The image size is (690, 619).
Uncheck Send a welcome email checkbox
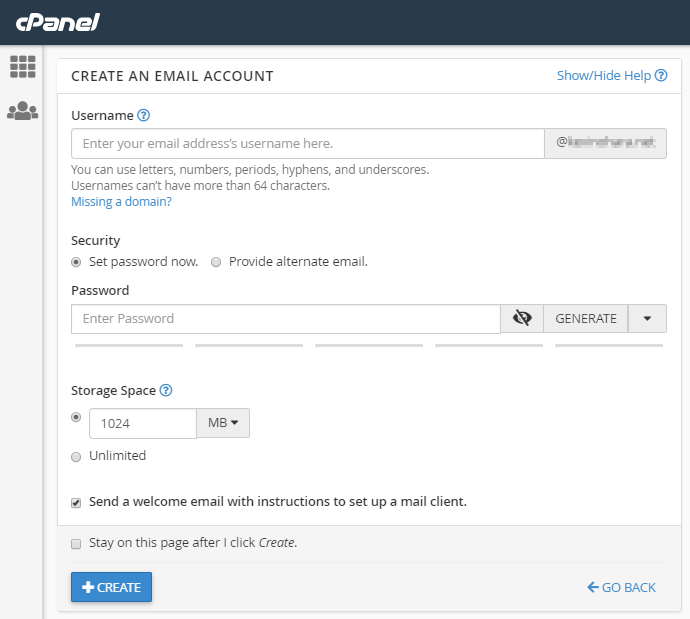[76, 502]
